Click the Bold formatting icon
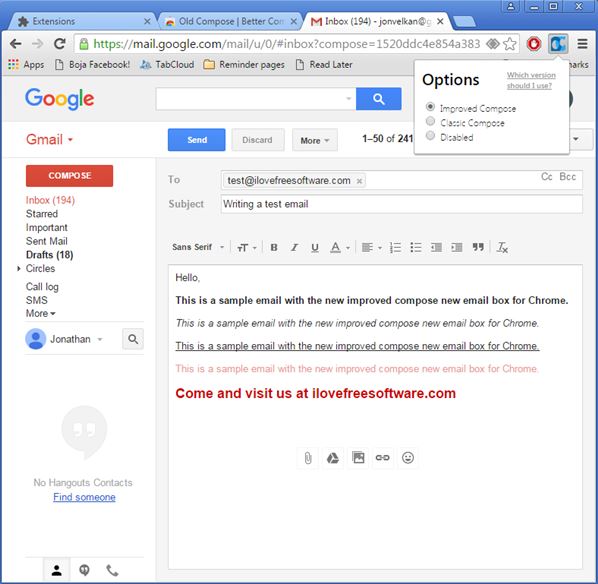 pyautogui.click(x=273, y=248)
